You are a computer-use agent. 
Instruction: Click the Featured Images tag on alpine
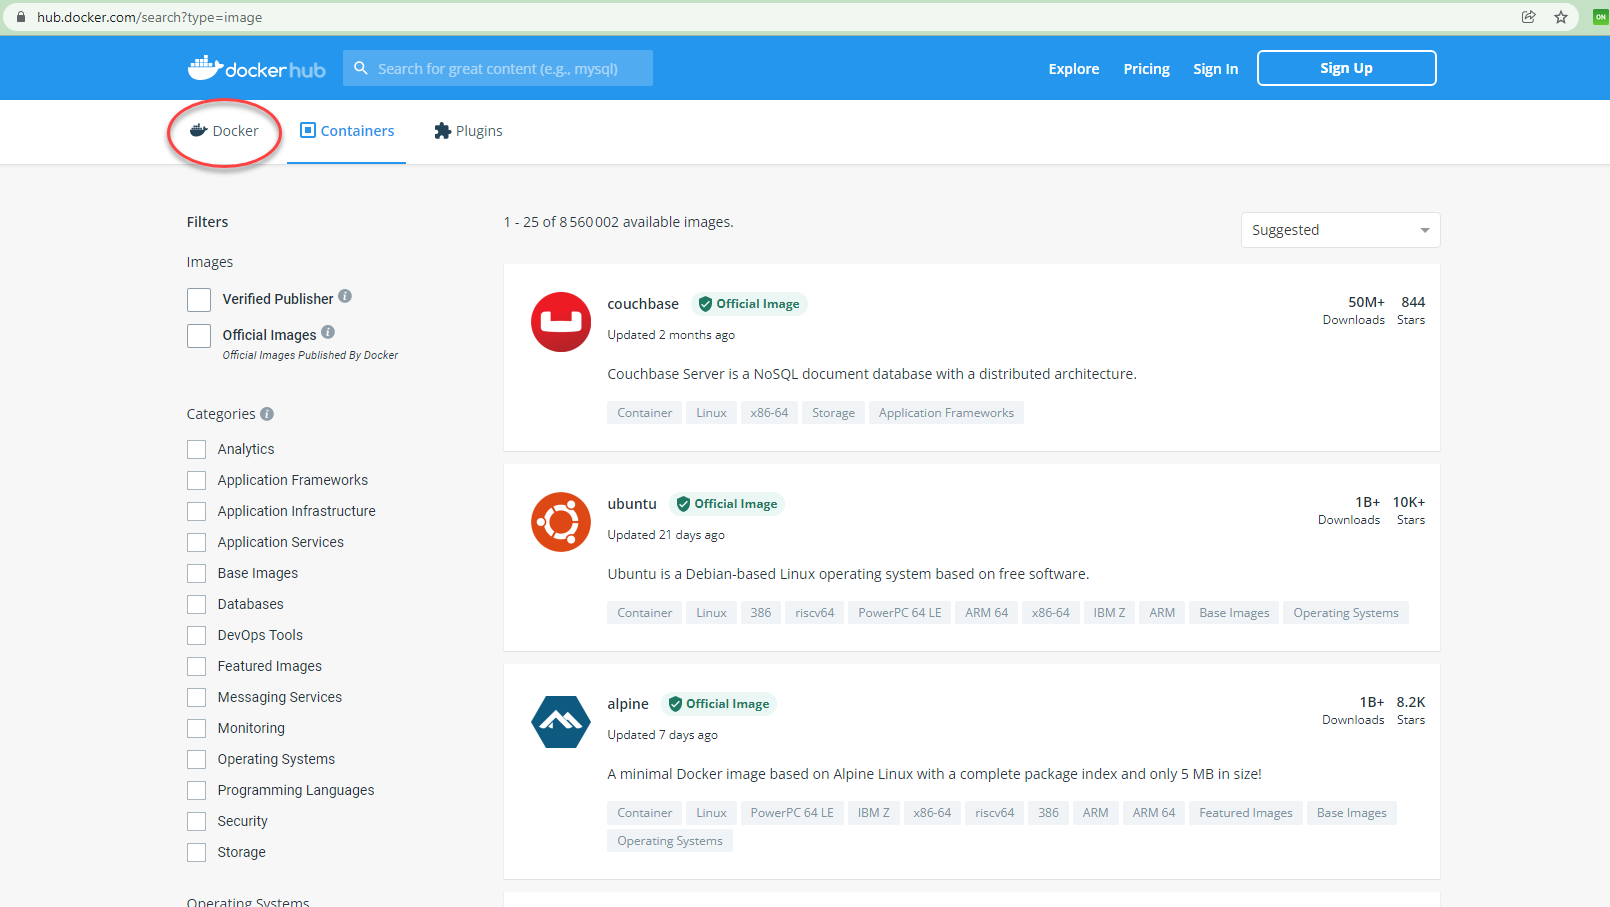coord(1245,813)
